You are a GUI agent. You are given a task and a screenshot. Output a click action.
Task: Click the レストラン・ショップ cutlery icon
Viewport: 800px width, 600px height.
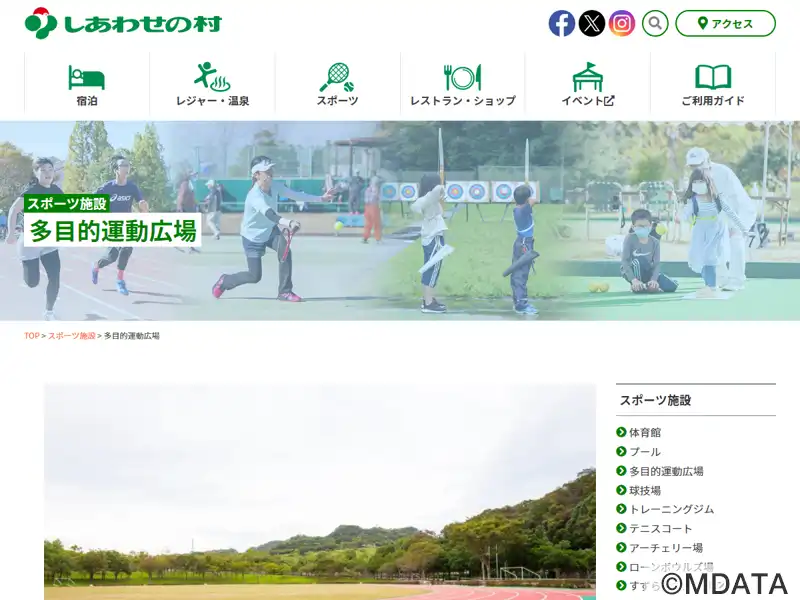coord(463,78)
